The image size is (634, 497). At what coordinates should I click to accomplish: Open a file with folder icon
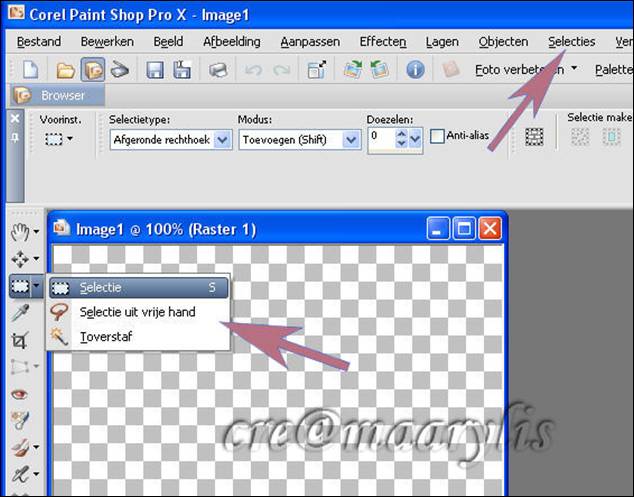[x=65, y=70]
